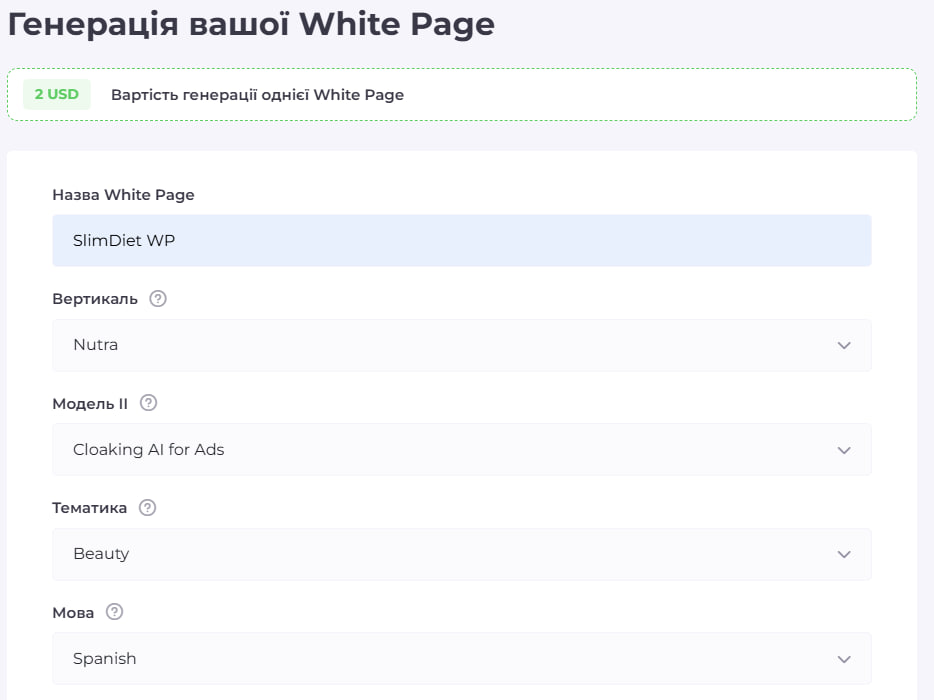Expand the Модель ІІ dropdown
934x700 pixels.
tap(461, 450)
